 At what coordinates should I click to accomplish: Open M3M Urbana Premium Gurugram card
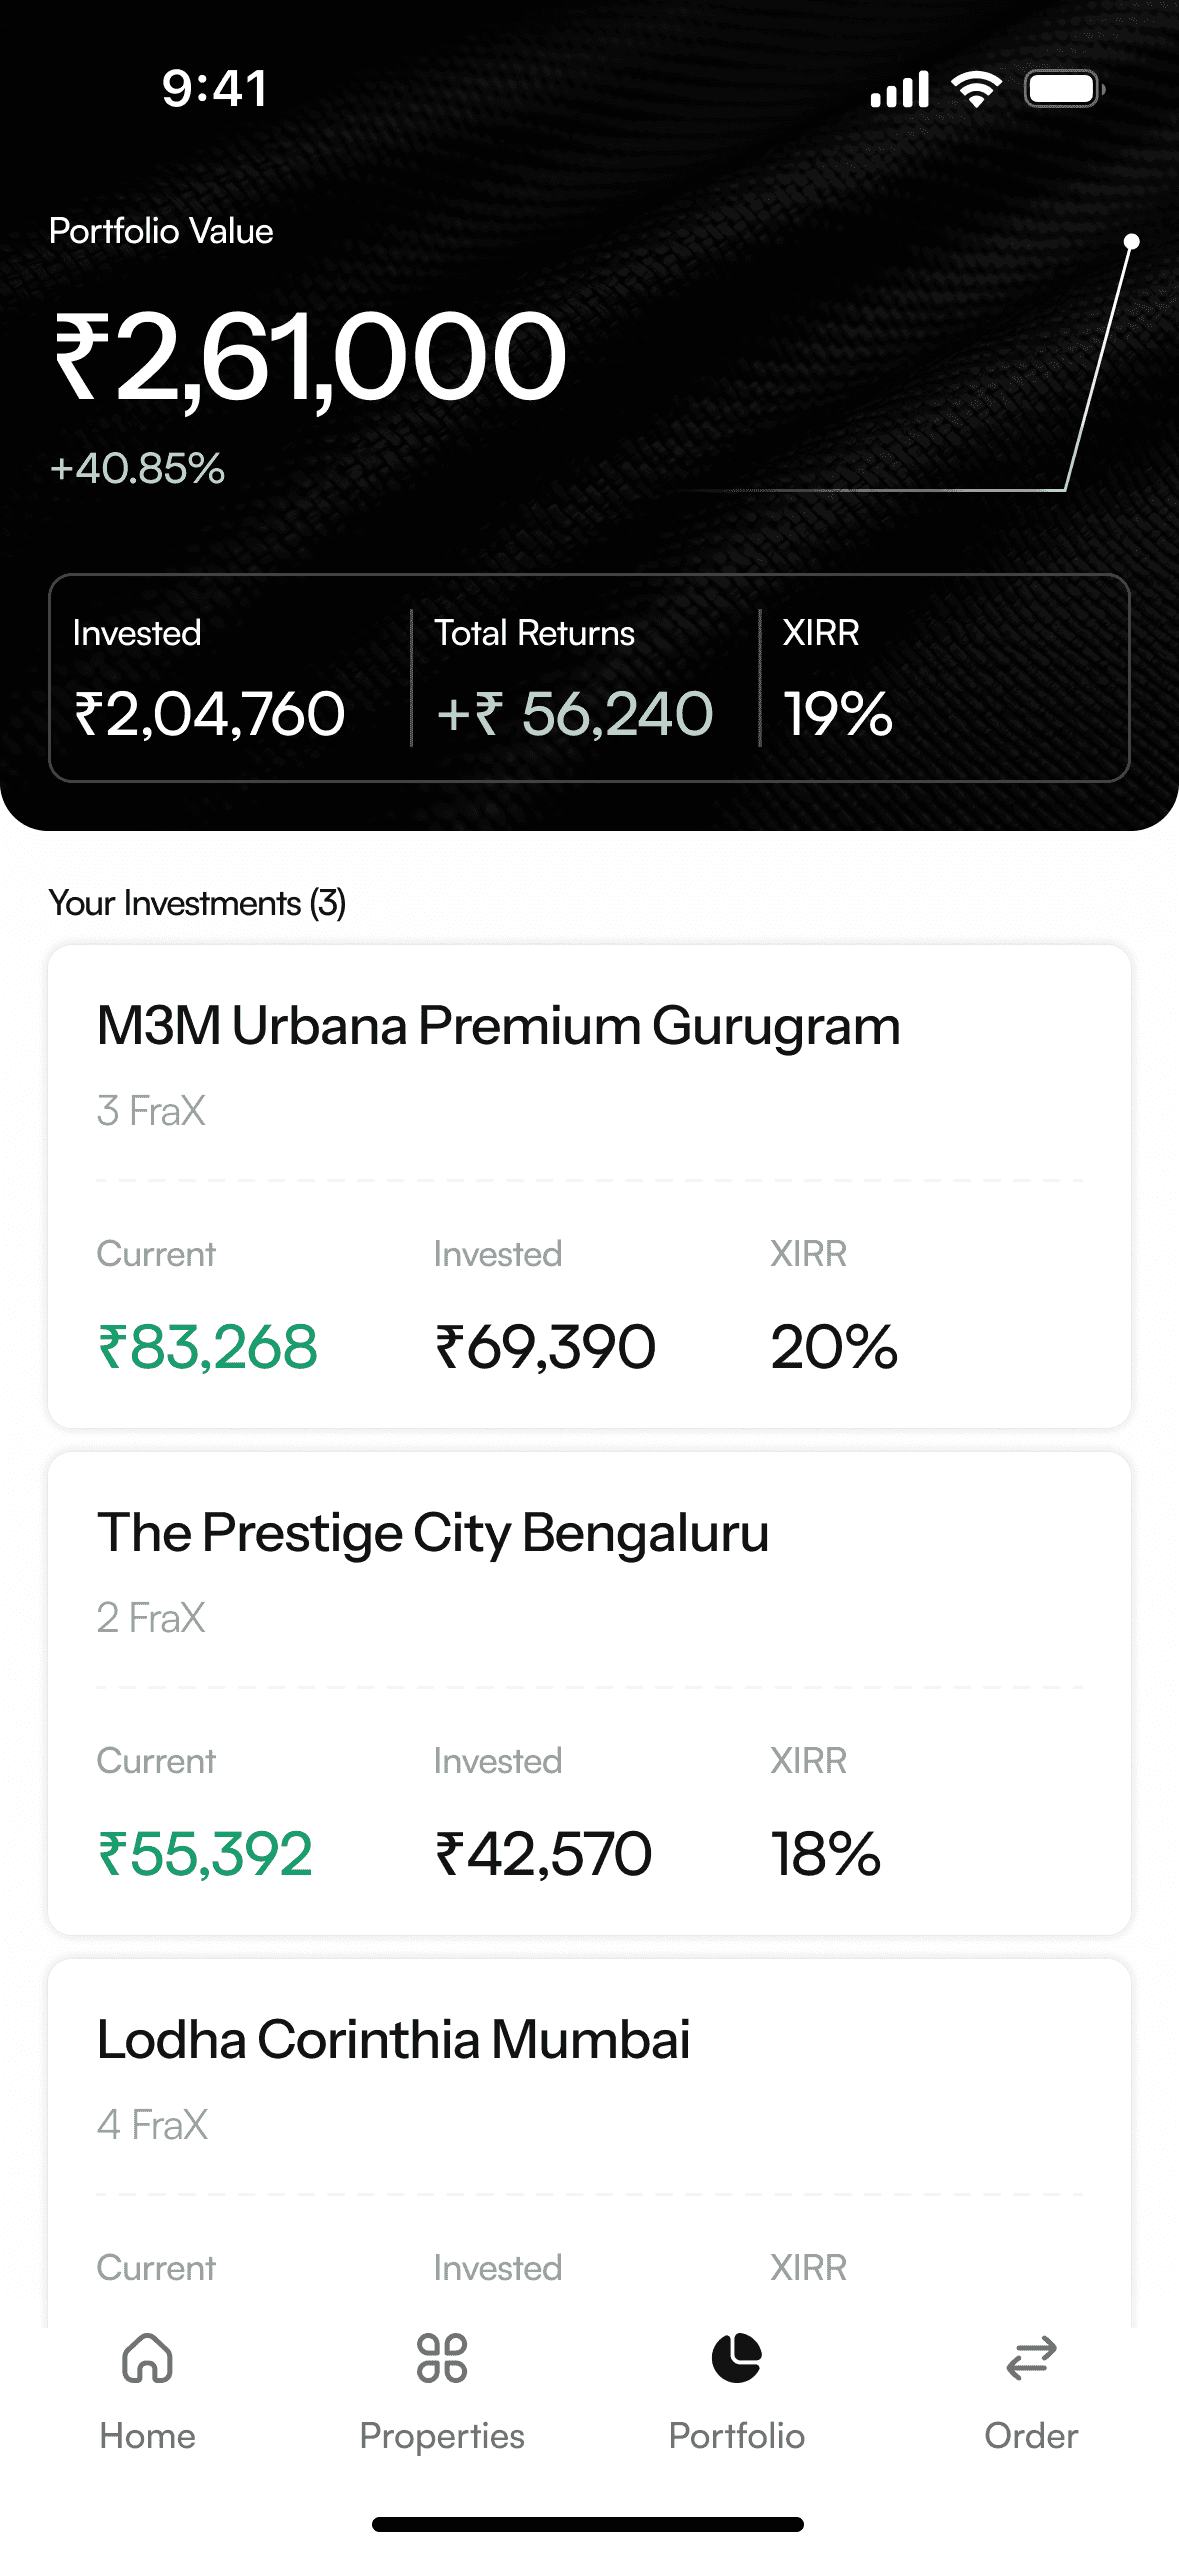click(589, 1186)
